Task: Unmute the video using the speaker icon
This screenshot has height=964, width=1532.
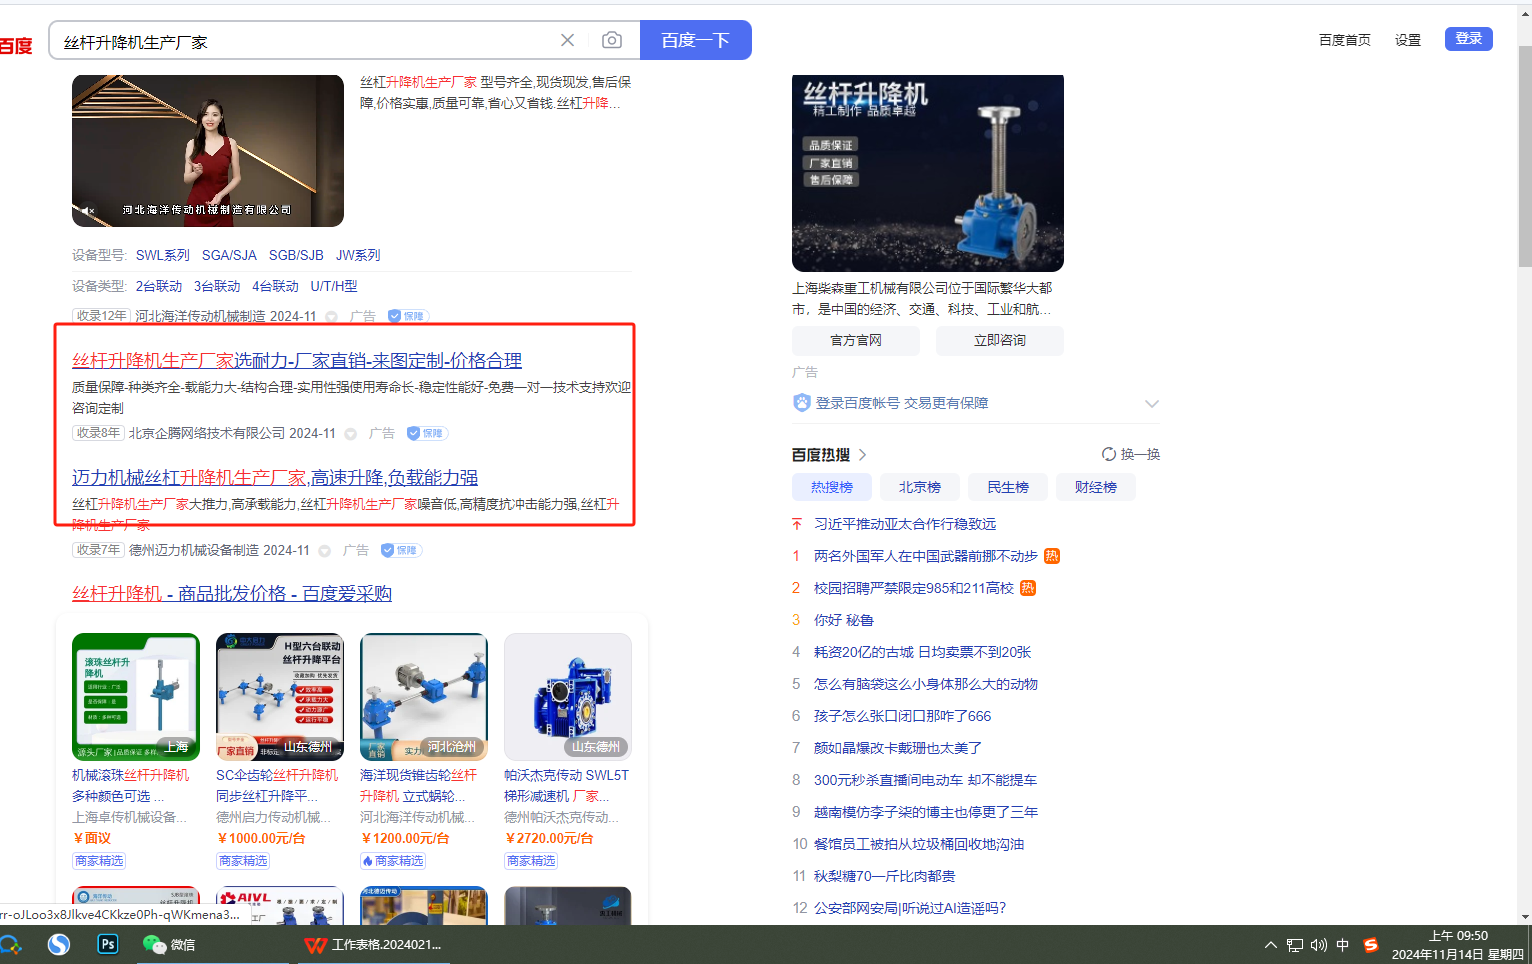Action: [x=87, y=211]
